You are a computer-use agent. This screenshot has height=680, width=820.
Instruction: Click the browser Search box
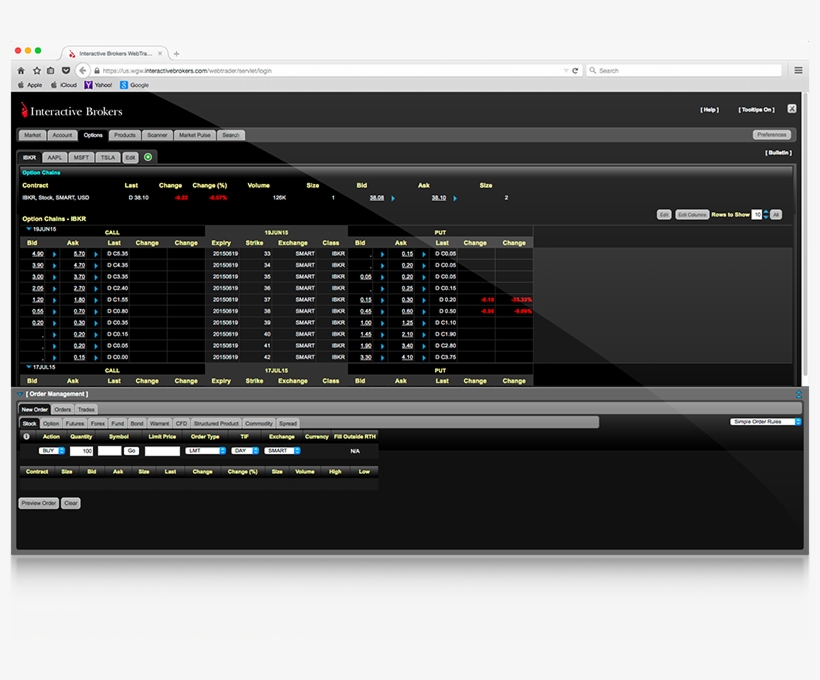(684, 71)
